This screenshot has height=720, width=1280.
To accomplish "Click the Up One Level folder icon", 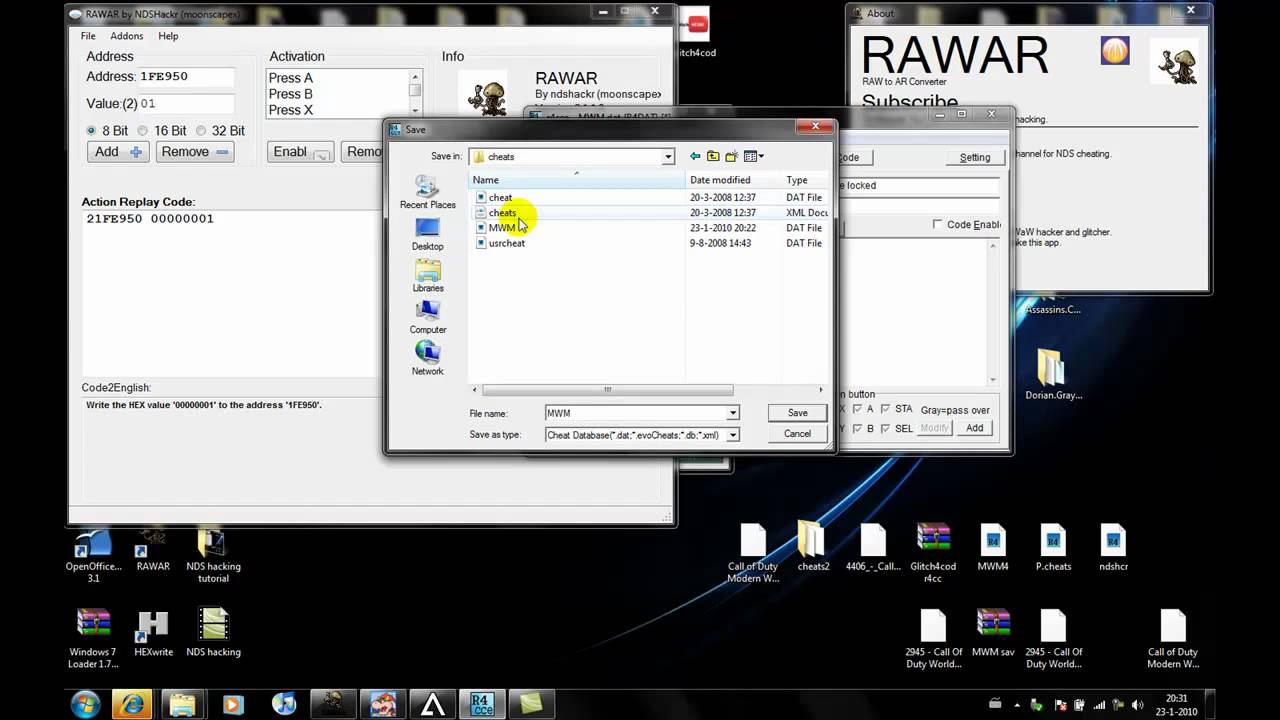I will (713, 156).
